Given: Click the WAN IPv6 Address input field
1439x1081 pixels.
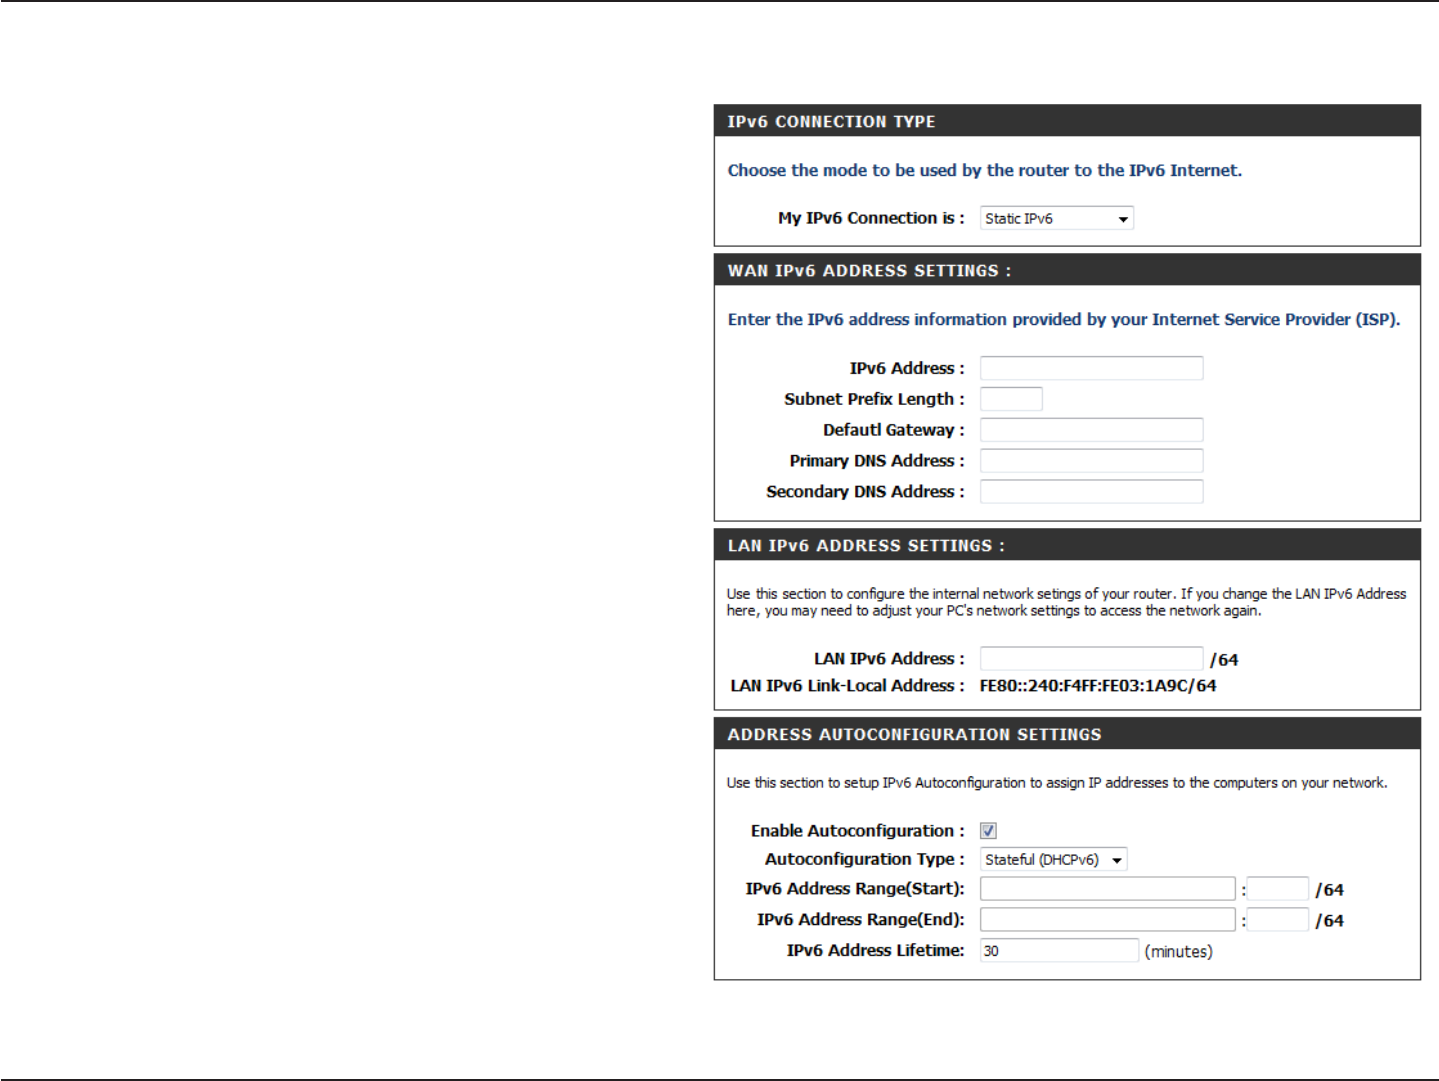Looking at the screenshot, I should pos(1091,368).
